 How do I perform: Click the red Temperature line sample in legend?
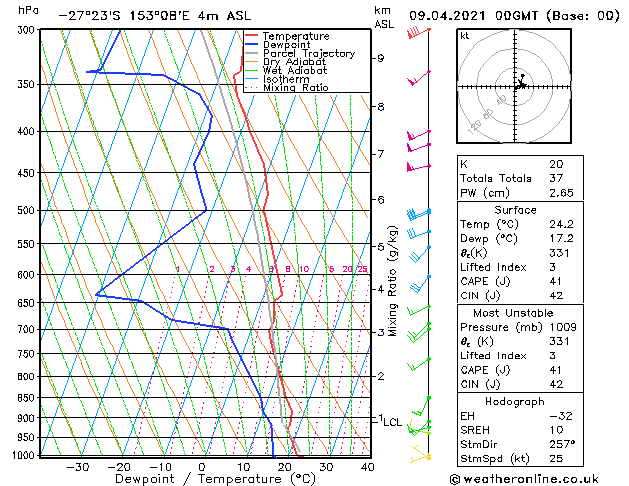(x=252, y=36)
